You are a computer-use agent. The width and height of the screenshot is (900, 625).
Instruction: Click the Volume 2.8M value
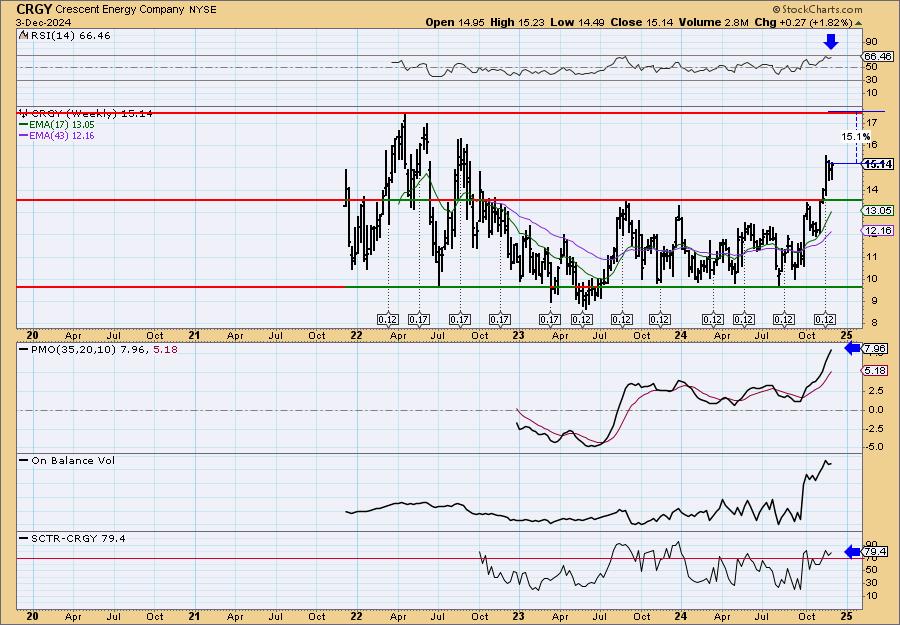pyautogui.click(x=713, y=22)
